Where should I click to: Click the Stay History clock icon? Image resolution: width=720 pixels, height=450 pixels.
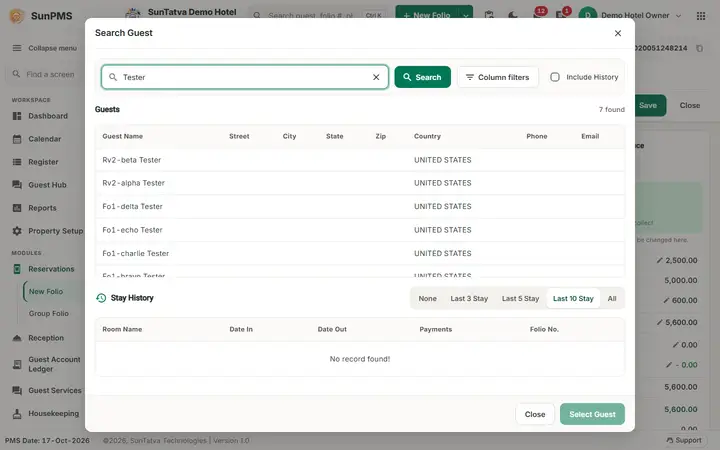(101, 298)
